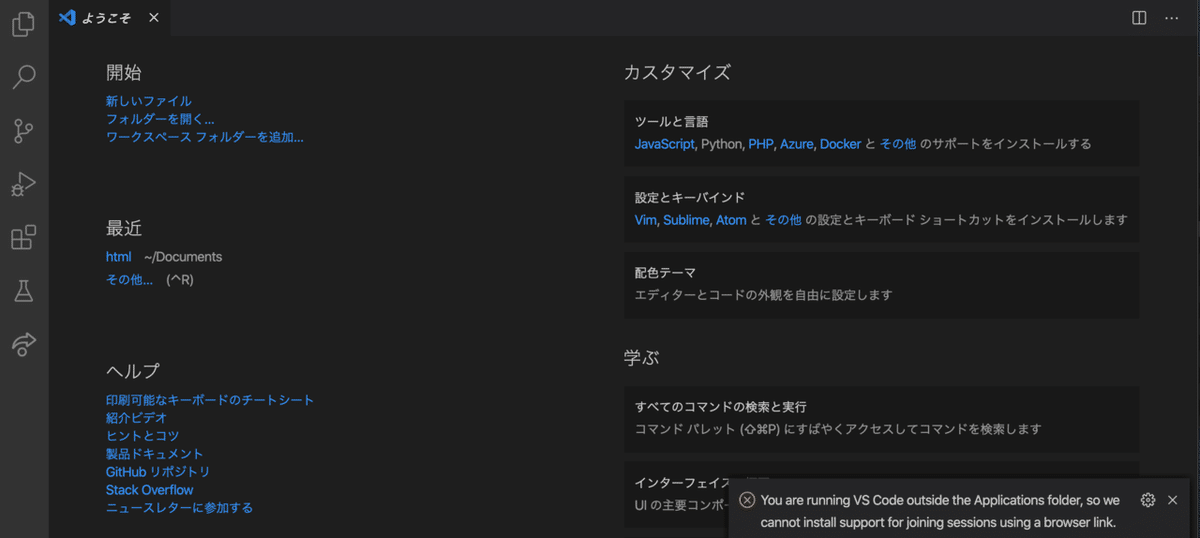Install Sublime keybindings link

click(x=686, y=220)
